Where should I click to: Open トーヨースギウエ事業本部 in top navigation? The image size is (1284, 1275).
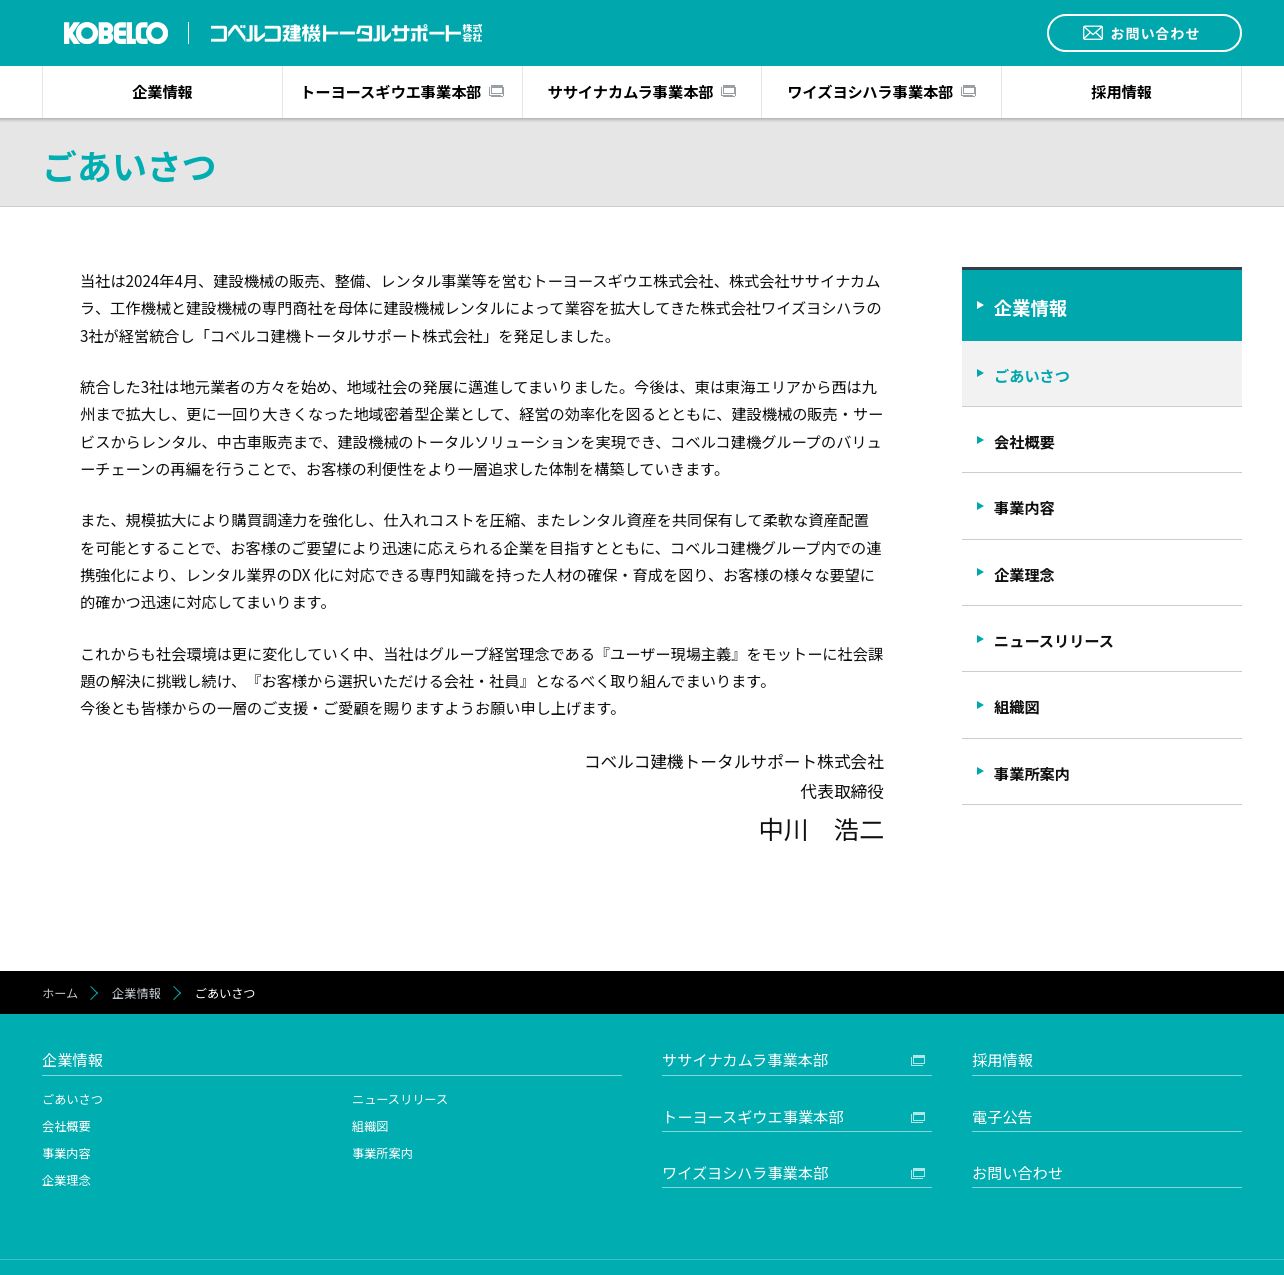point(402,92)
